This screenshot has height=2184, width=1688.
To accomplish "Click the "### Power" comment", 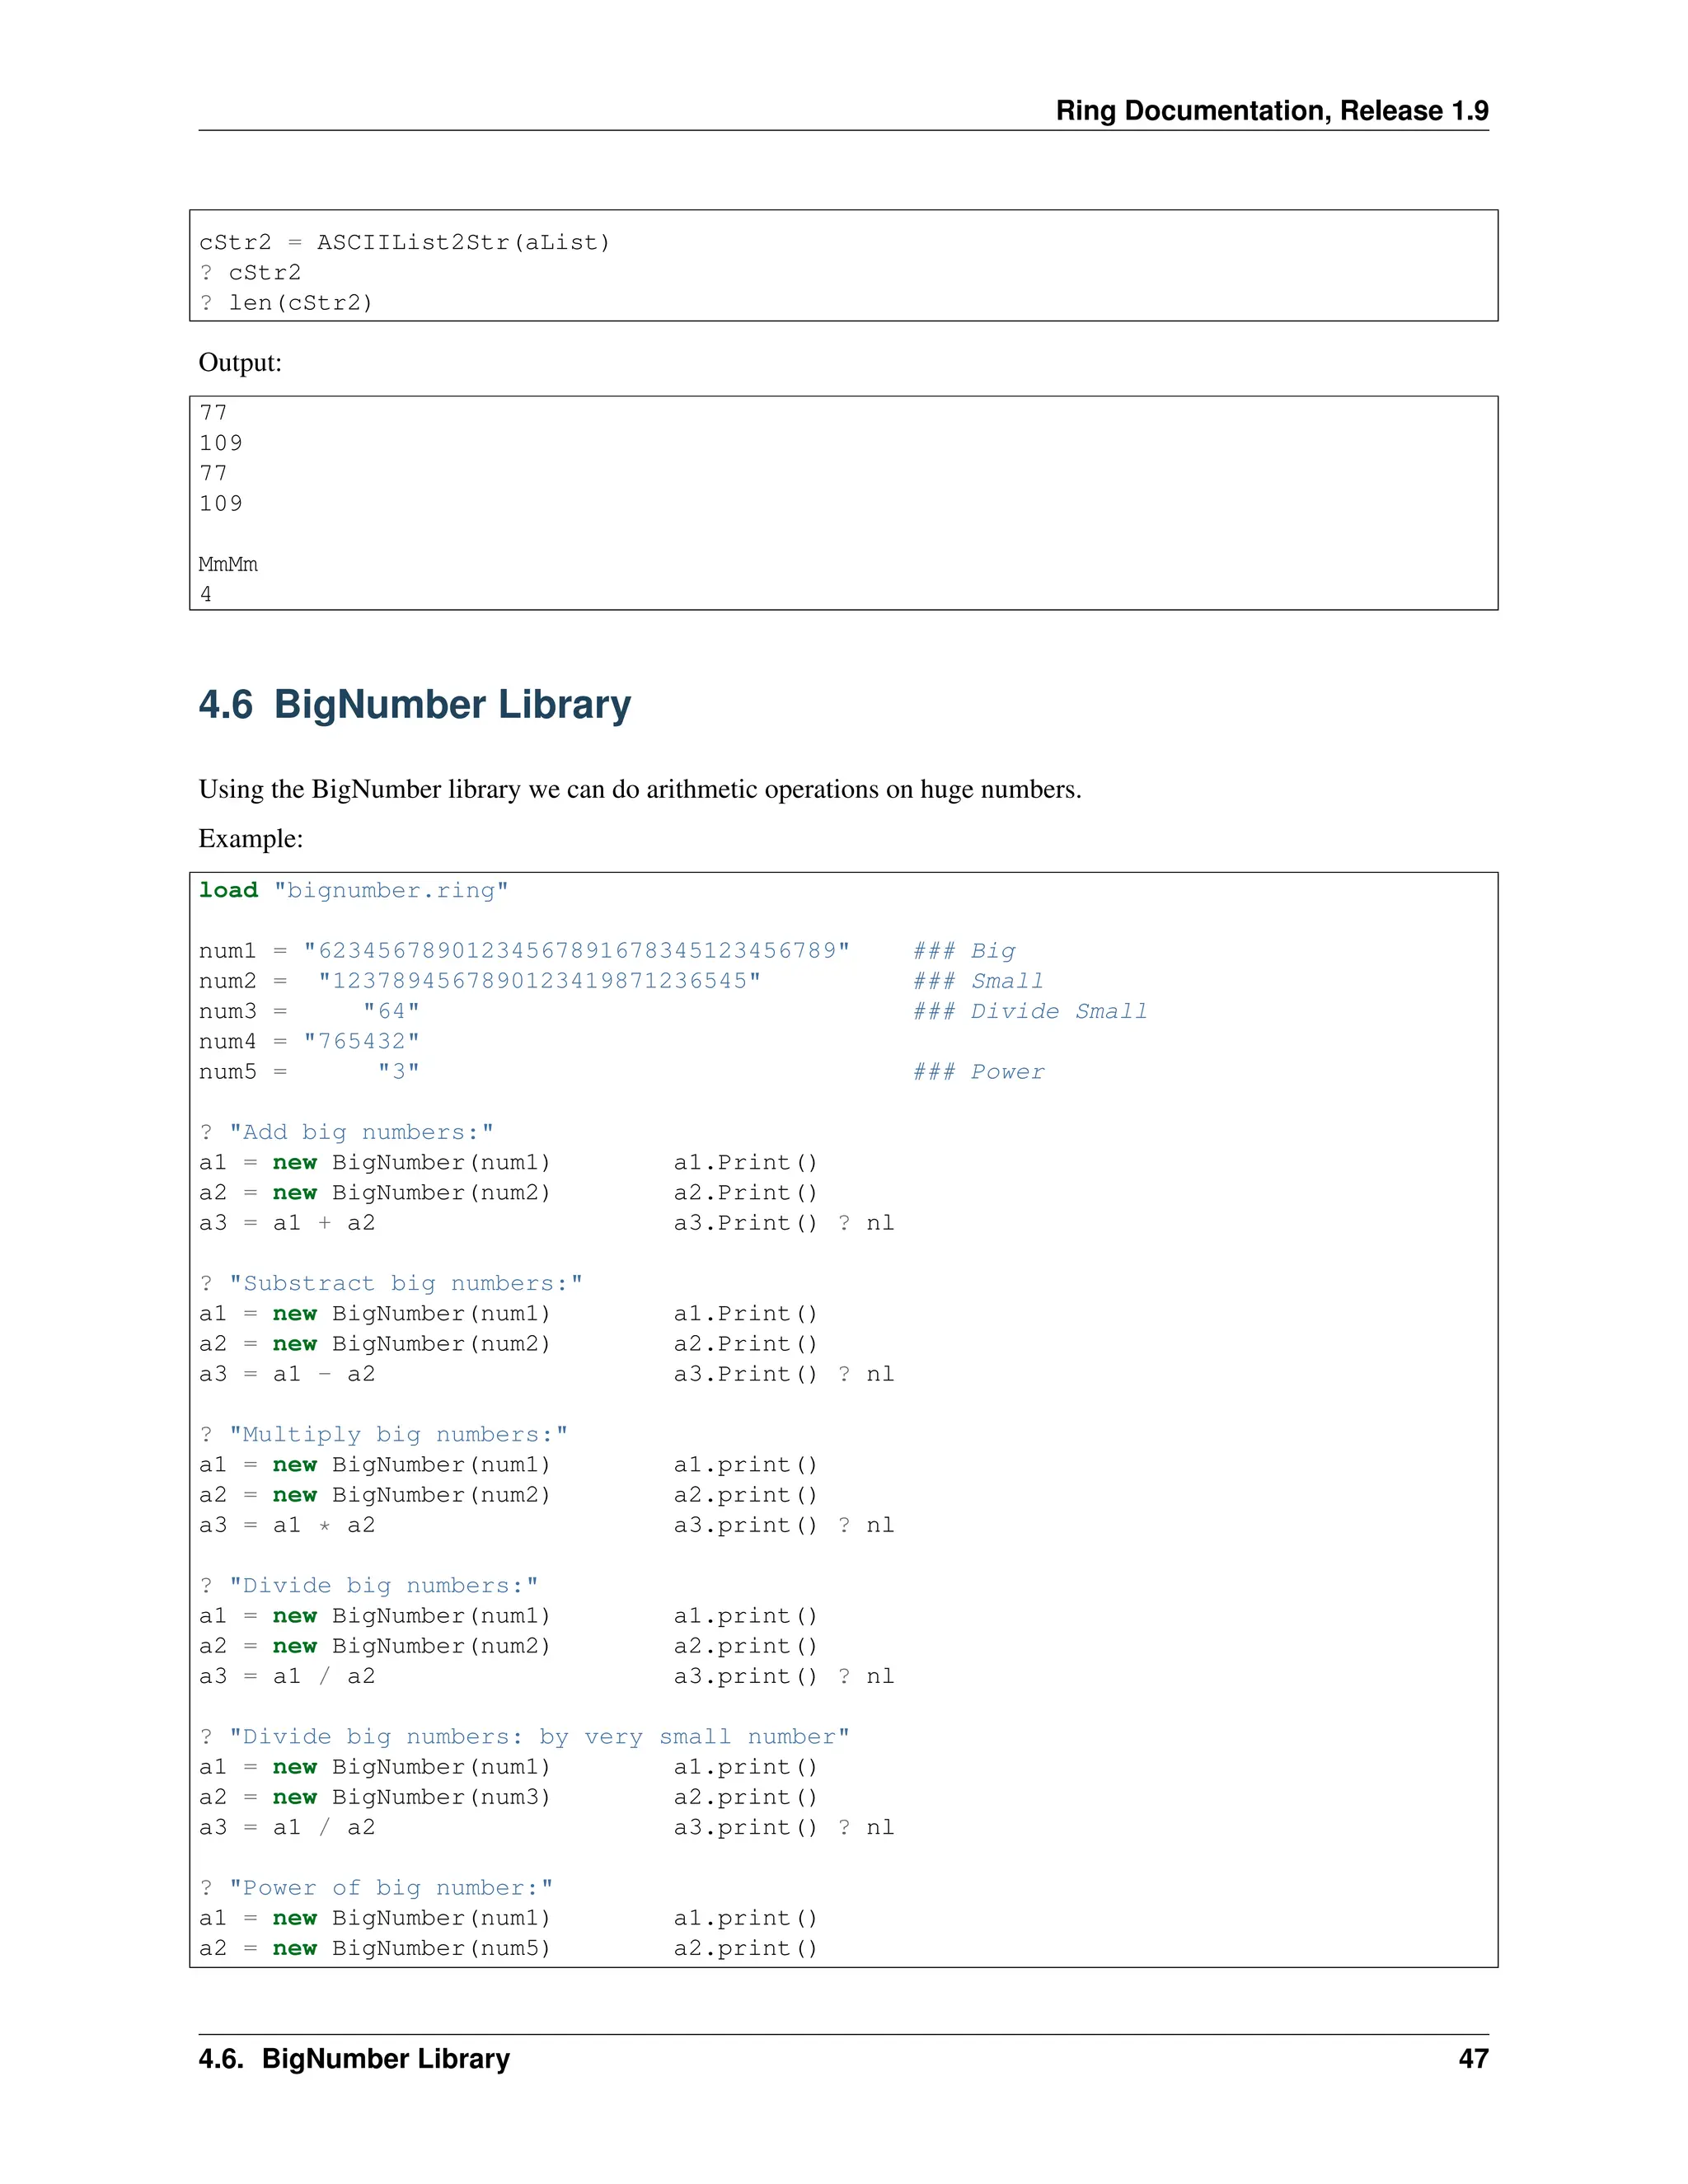I will point(979,1072).
